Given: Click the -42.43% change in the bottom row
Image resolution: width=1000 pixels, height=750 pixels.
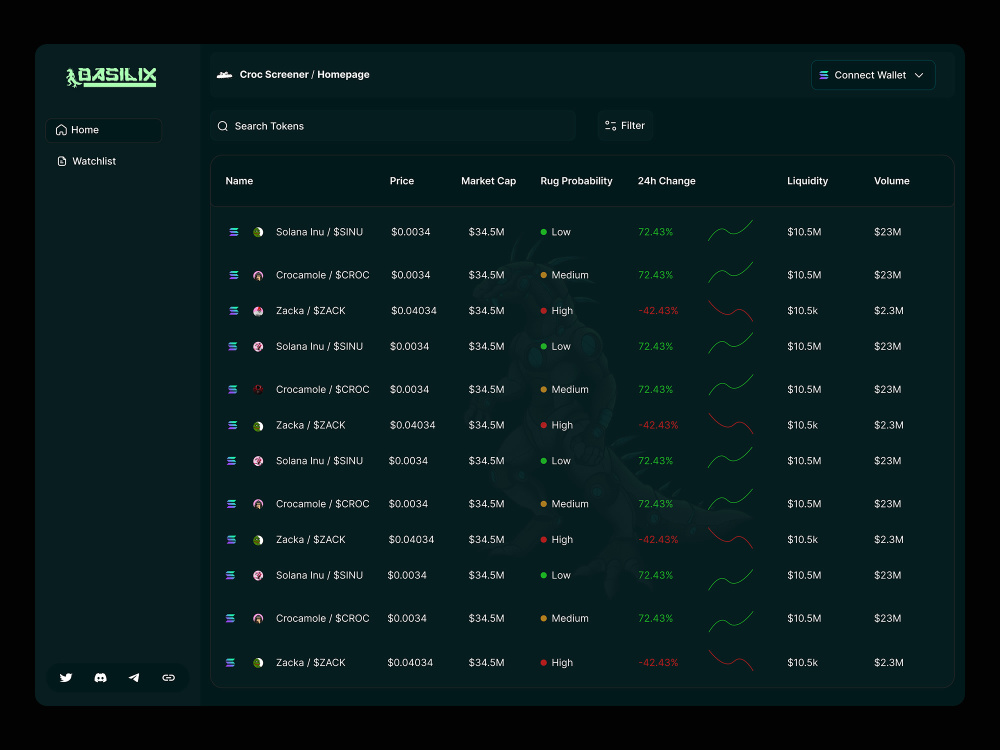Looking at the screenshot, I should (x=658, y=663).
